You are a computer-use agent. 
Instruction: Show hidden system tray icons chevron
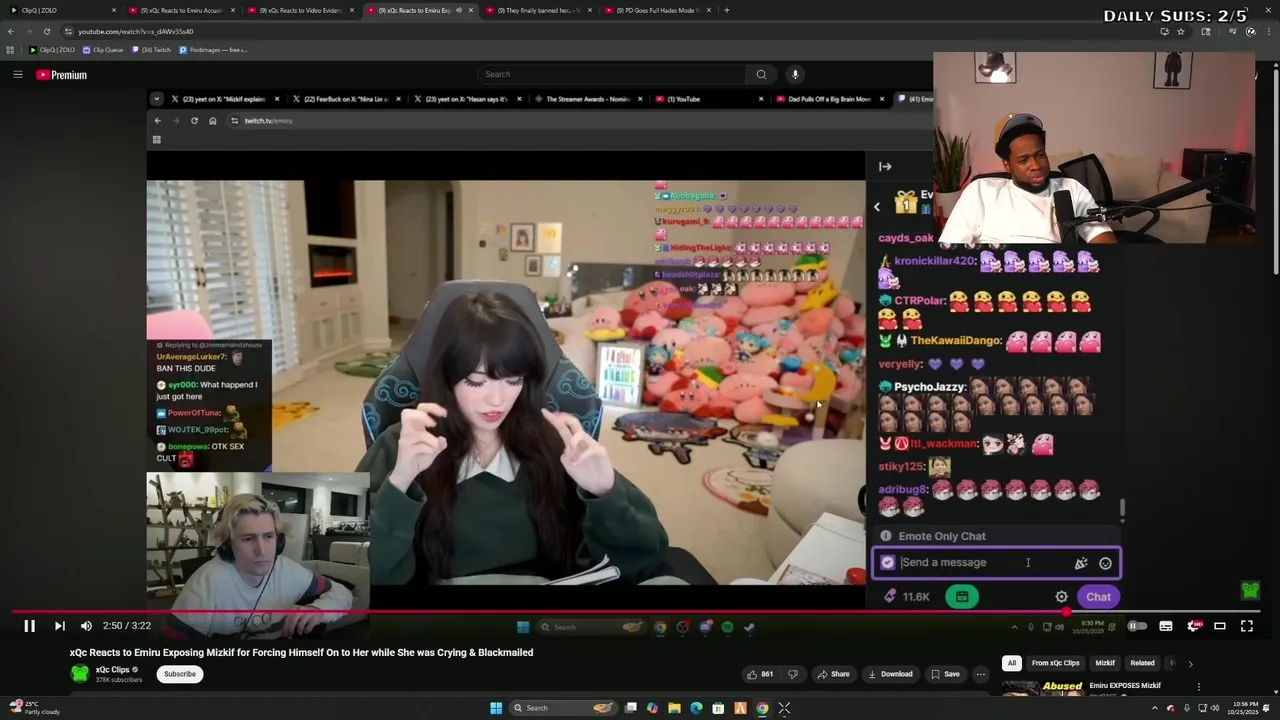pos(1155,708)
